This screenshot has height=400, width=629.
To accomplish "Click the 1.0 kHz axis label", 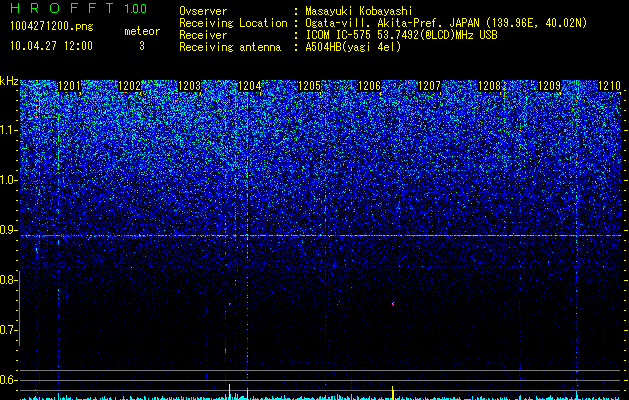I will point(8,180).
